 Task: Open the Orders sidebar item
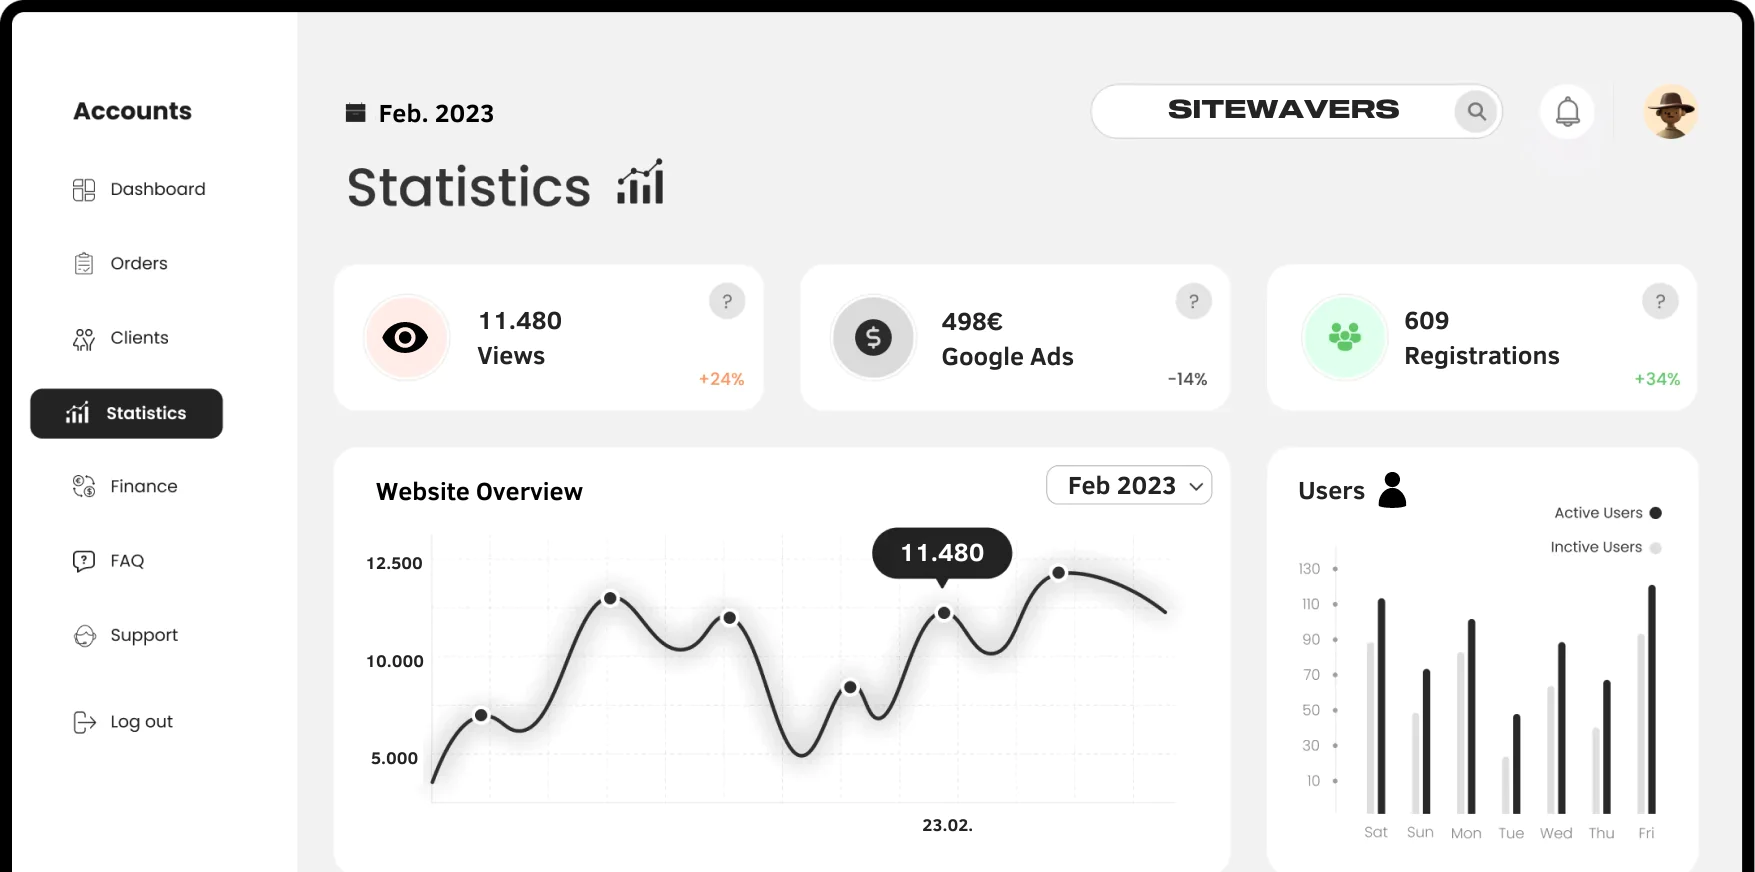tap(120, 263)
